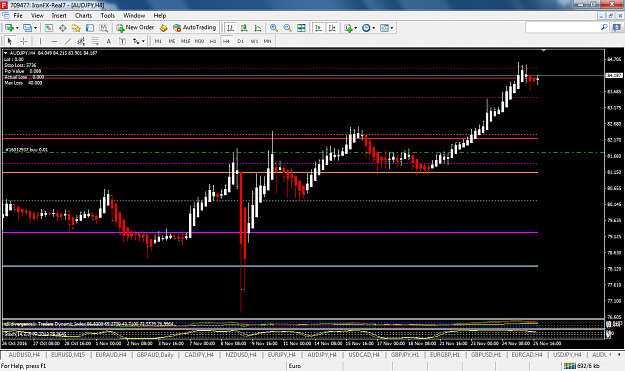Switch to M15 timeframe
Screen dimensions: 625x371
(x=185, y=41)
